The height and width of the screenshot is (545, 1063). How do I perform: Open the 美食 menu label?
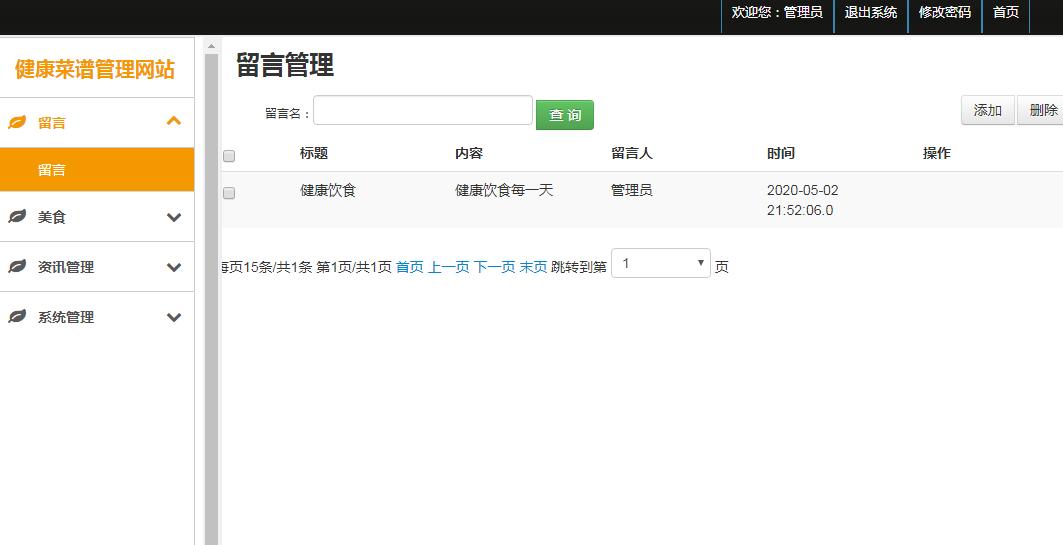[x=52, y=218]
